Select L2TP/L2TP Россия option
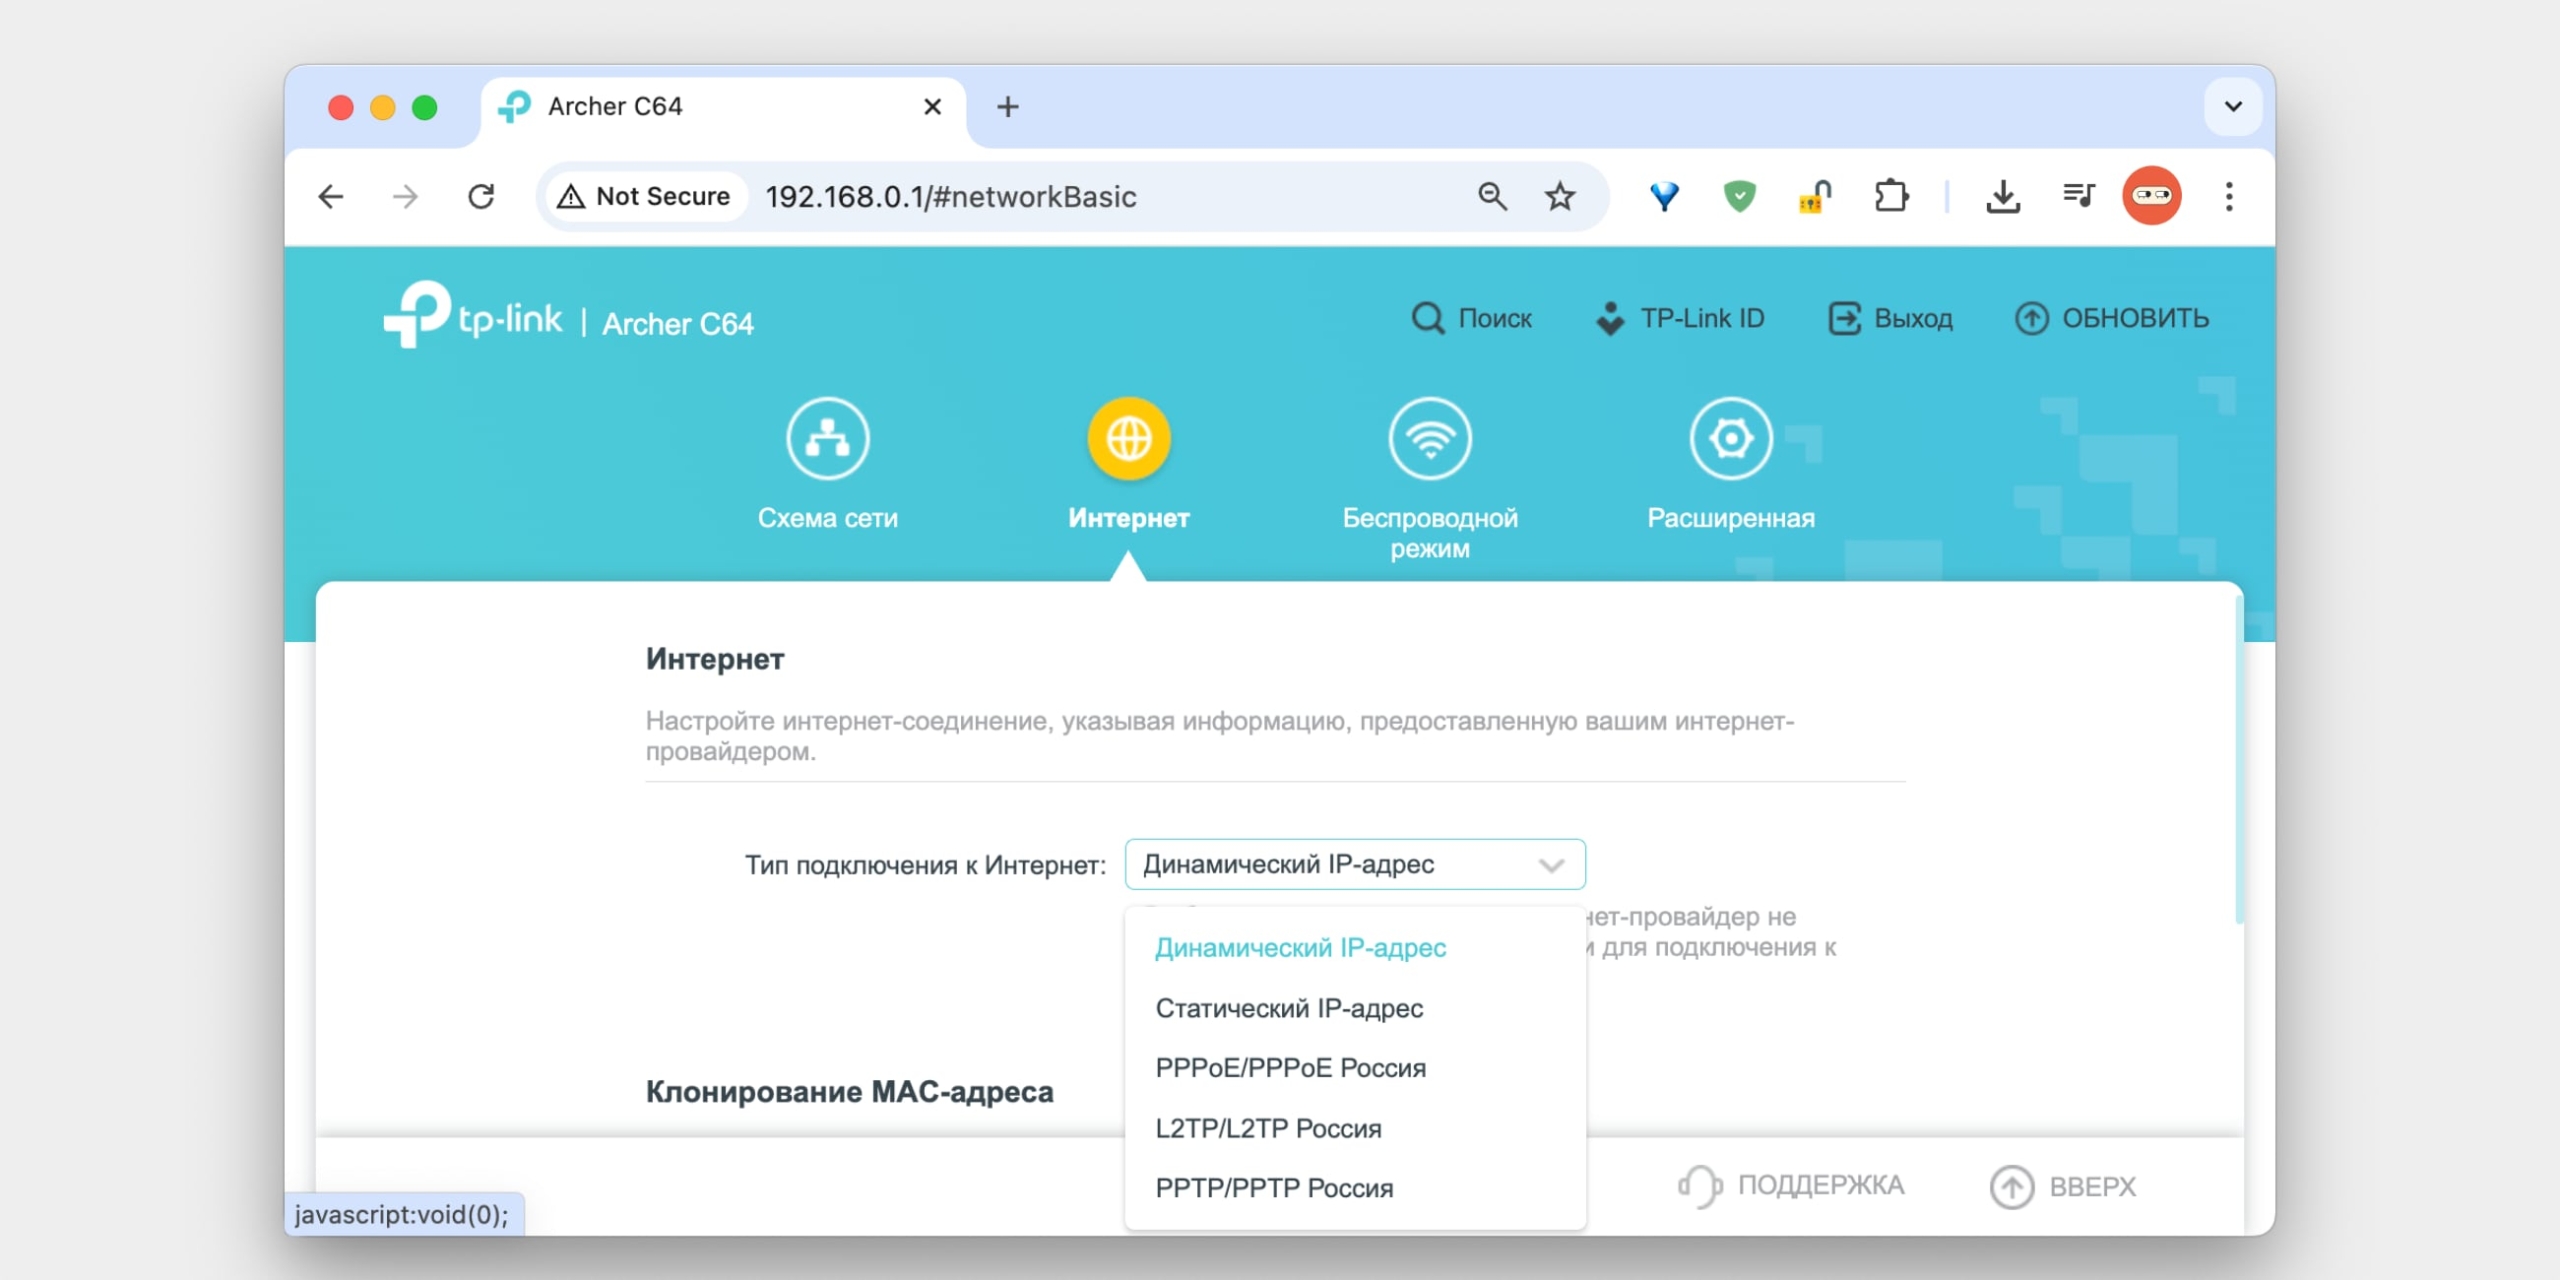This screenshot has height=1280, width=2560. point(1269,1127)
